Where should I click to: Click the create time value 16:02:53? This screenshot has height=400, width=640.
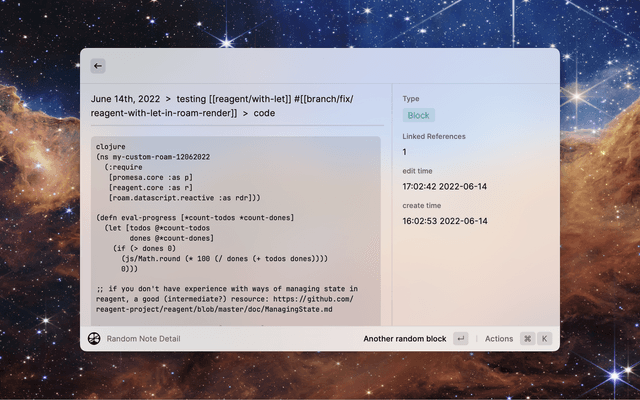point(443,220)
